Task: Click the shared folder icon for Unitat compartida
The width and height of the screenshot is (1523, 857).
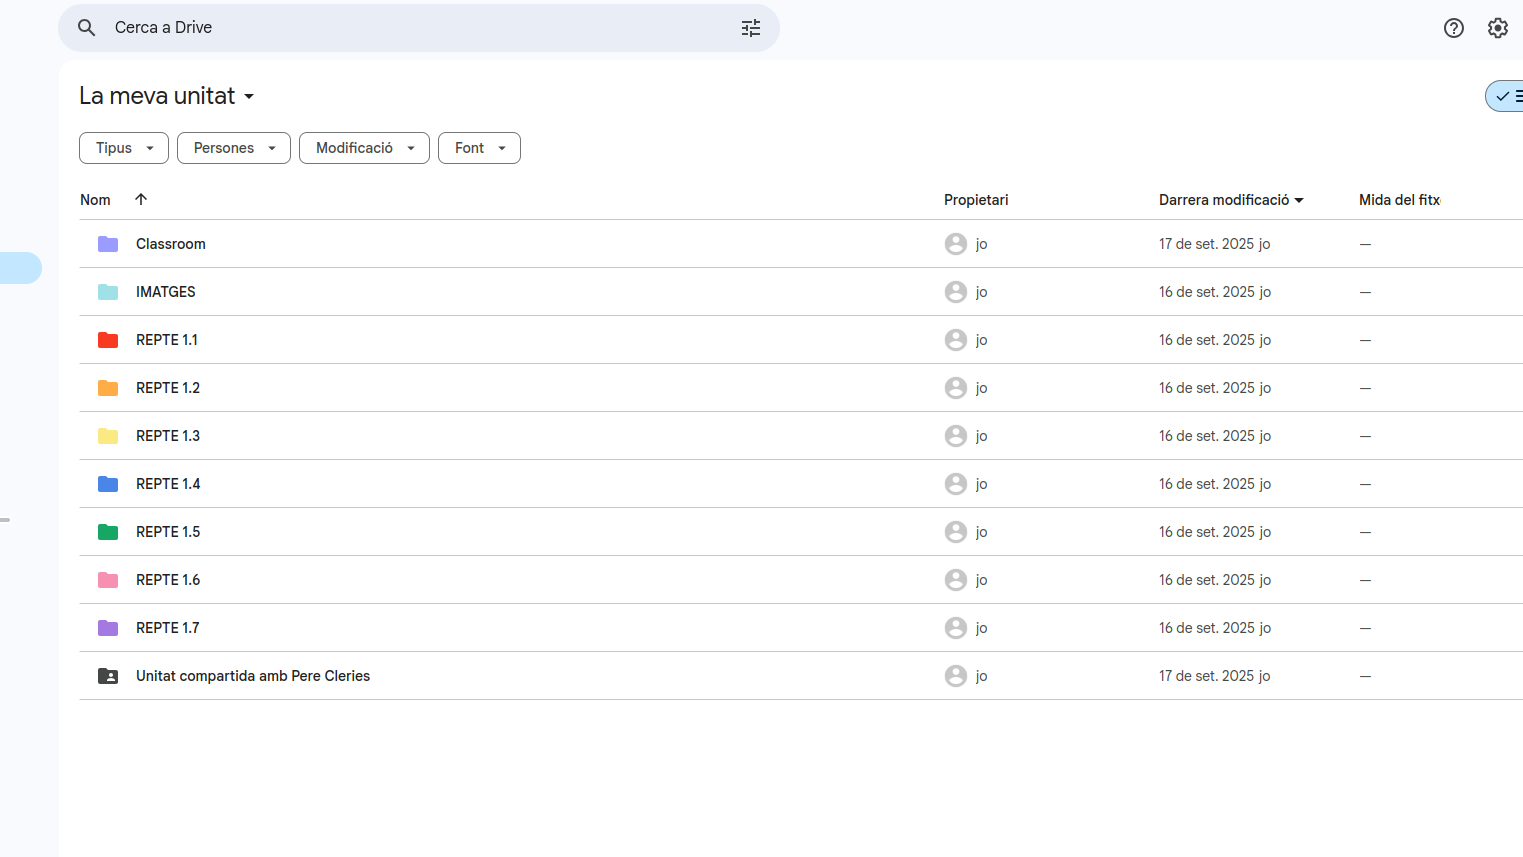Action: (x=108, y=676)
